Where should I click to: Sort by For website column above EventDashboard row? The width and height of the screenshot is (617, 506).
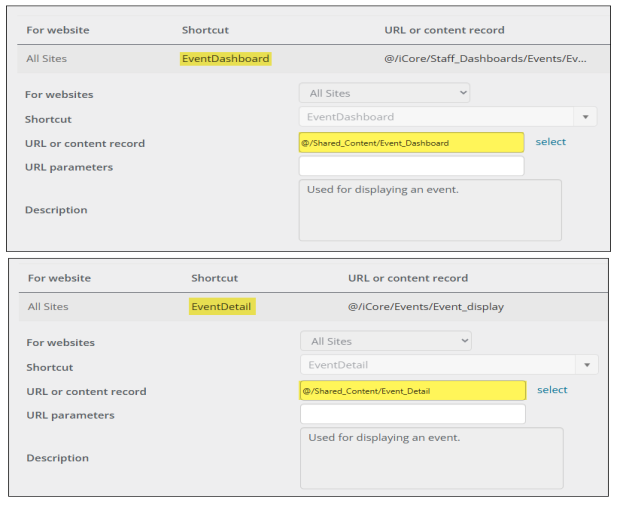57,30
